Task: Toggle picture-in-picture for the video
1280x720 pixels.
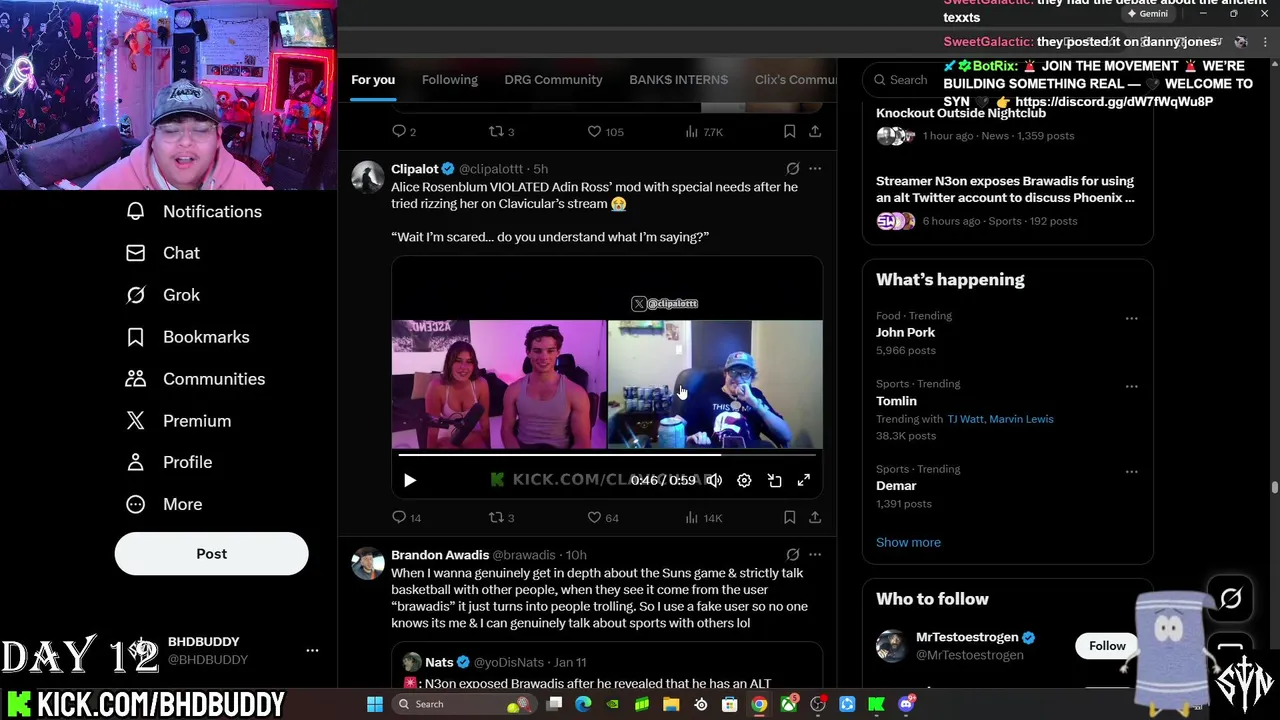Action: 774,481
